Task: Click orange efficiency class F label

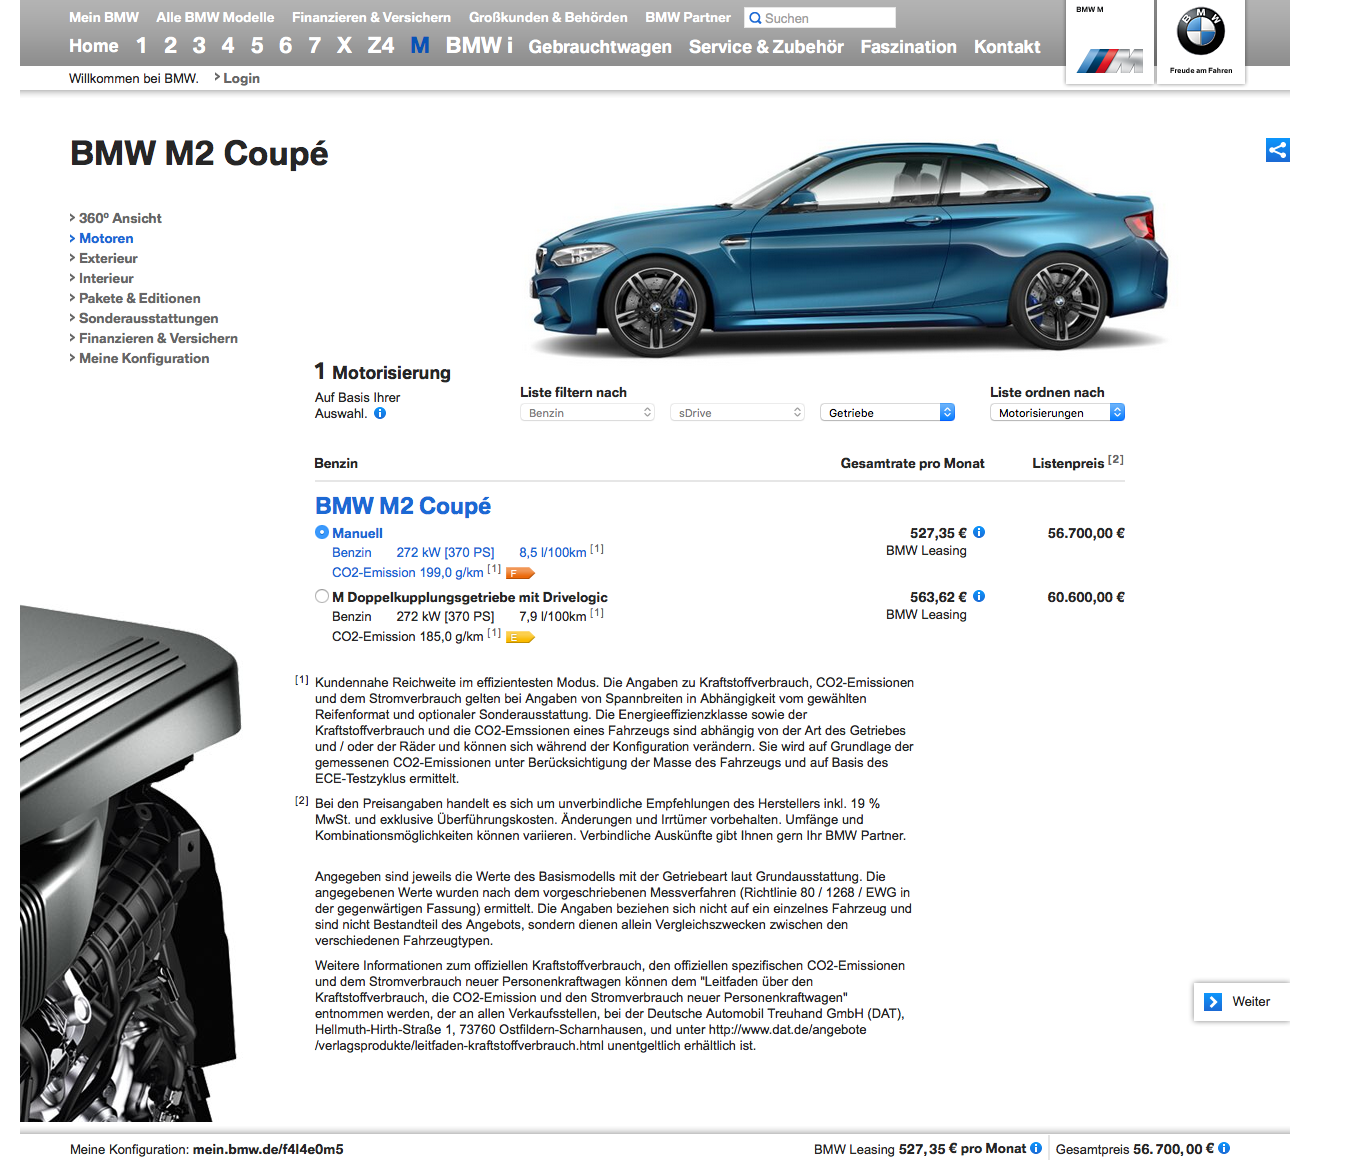Action: (520, 573)
